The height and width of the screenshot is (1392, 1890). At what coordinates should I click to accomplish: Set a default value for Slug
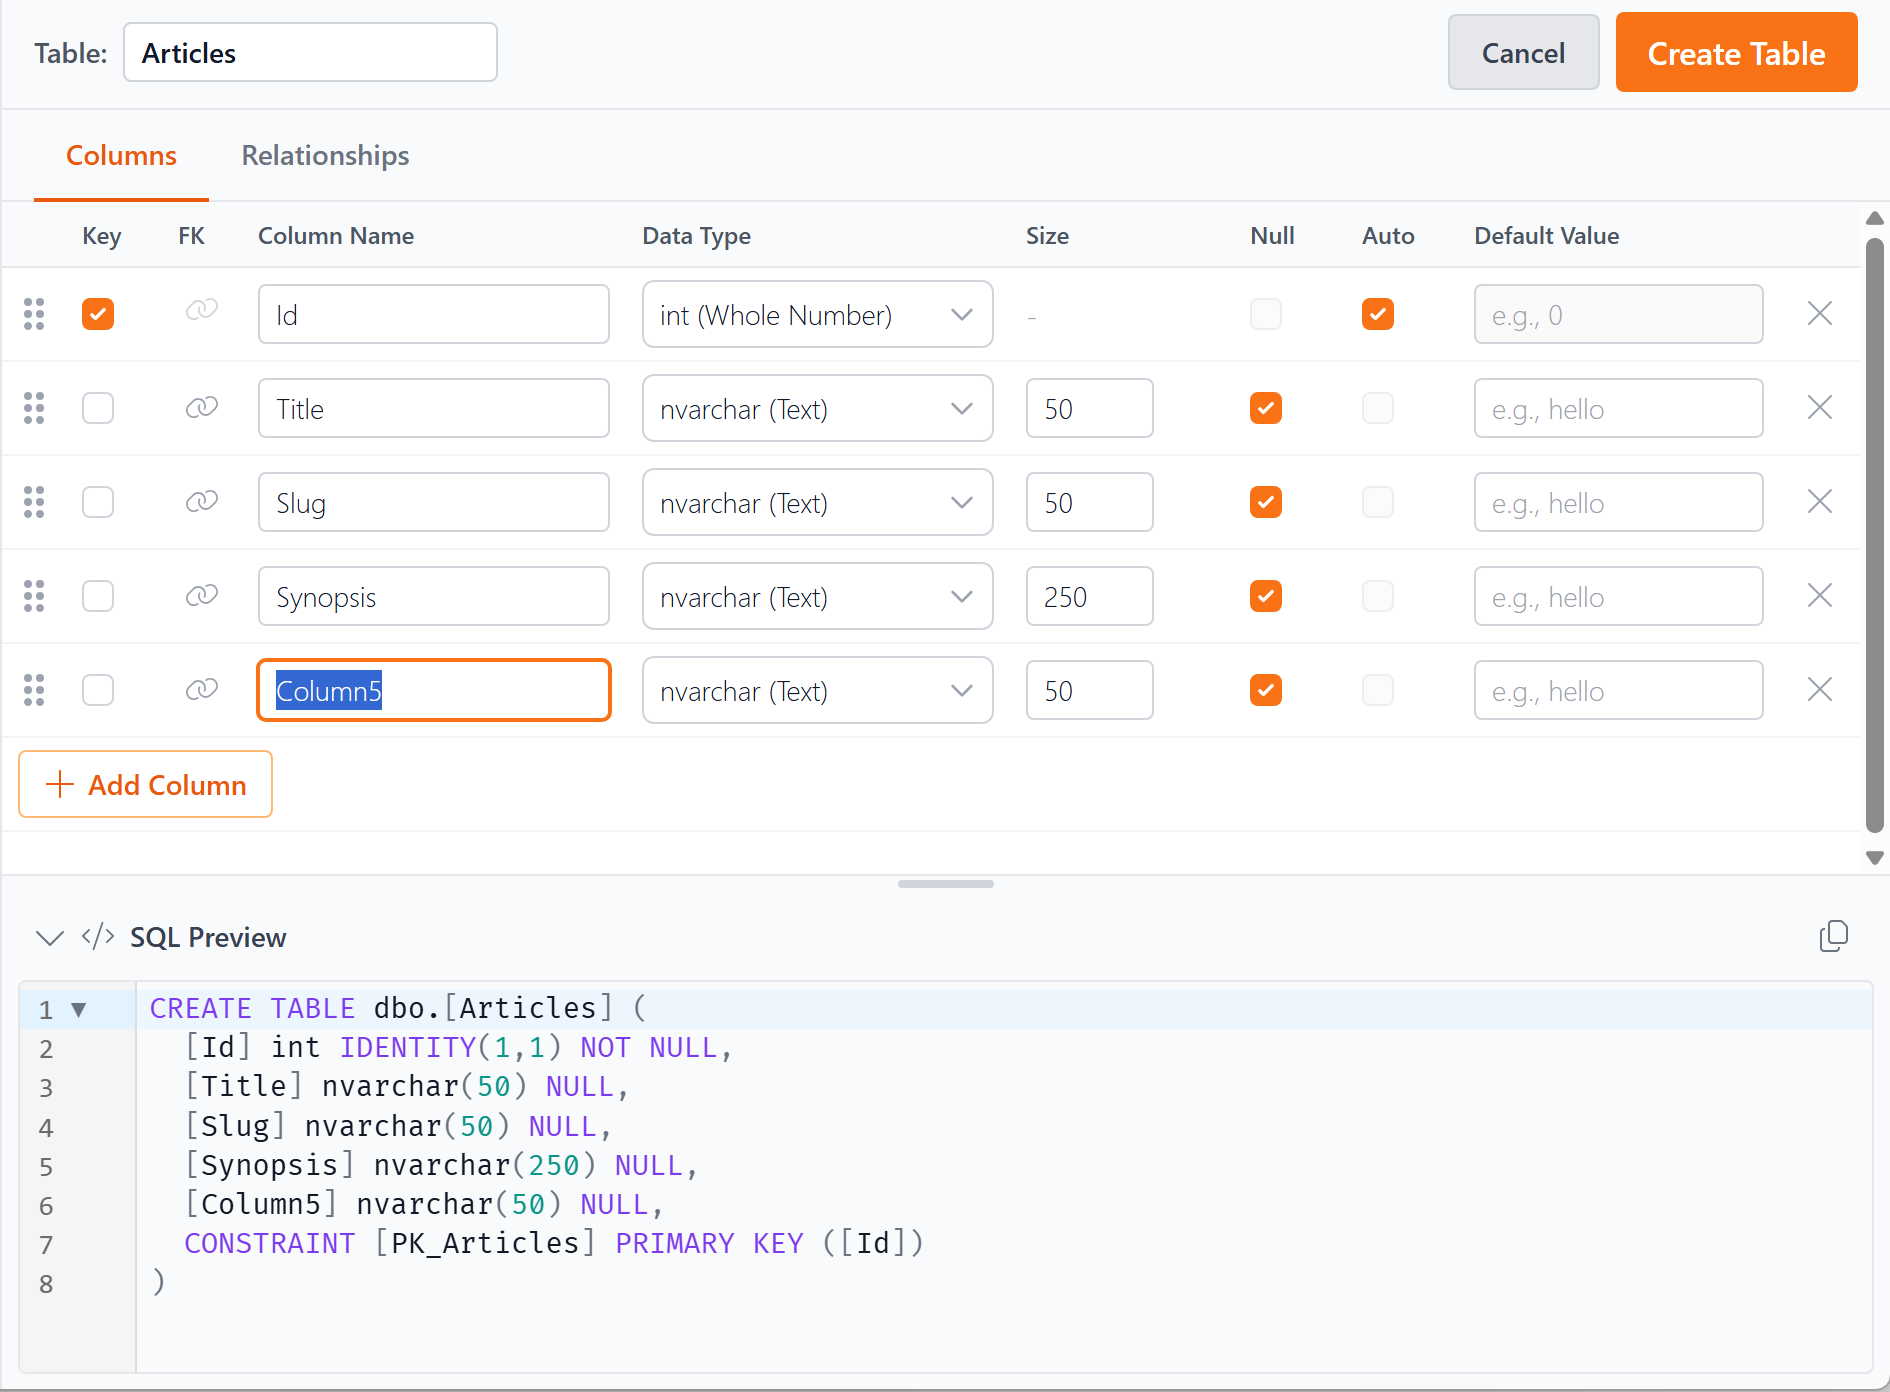point(1619,502)
